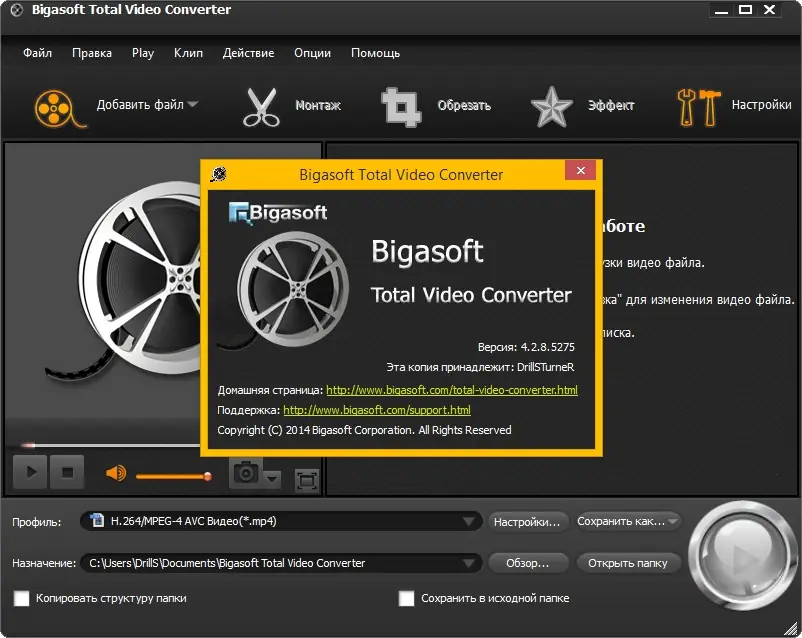The width and height of the screenshot is (802, 638).
Task: Click the film reel image in About dialog
Action: click(293, 289)
